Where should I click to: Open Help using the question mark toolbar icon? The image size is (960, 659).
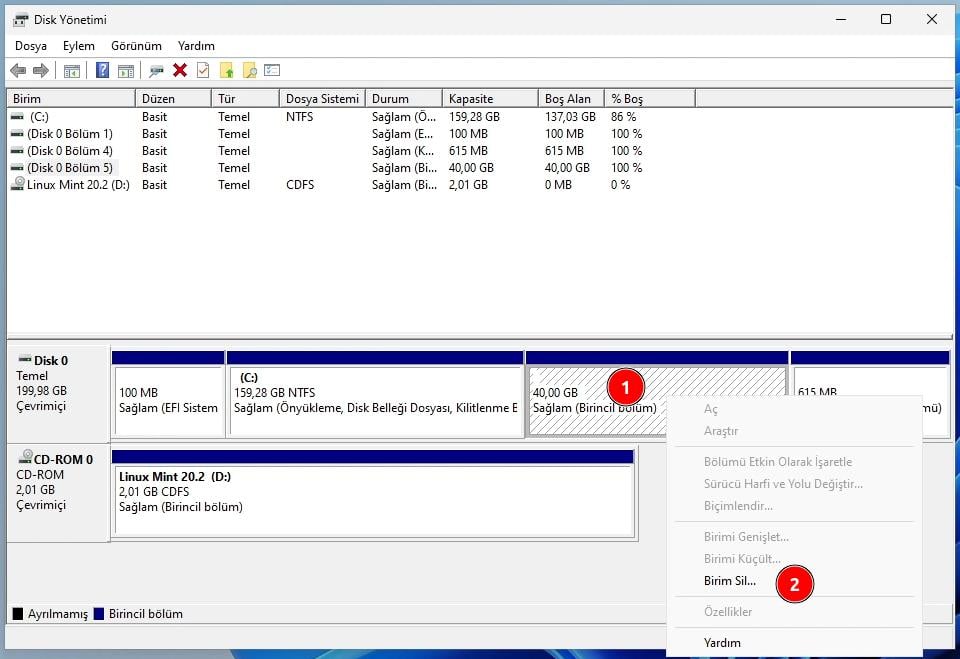[101, 70]
